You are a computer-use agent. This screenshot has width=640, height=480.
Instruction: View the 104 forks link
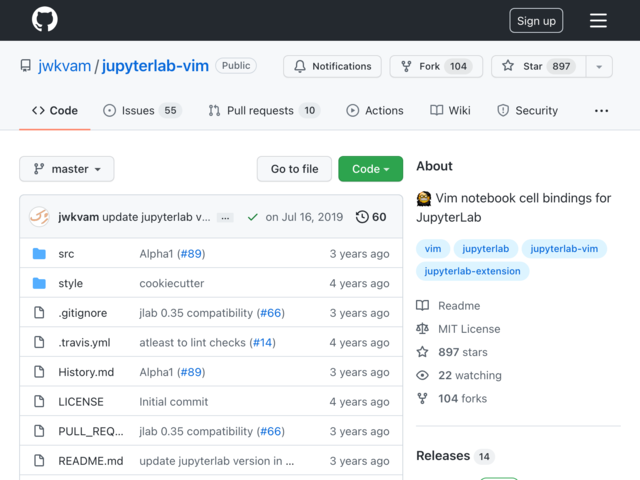[451, 398]
